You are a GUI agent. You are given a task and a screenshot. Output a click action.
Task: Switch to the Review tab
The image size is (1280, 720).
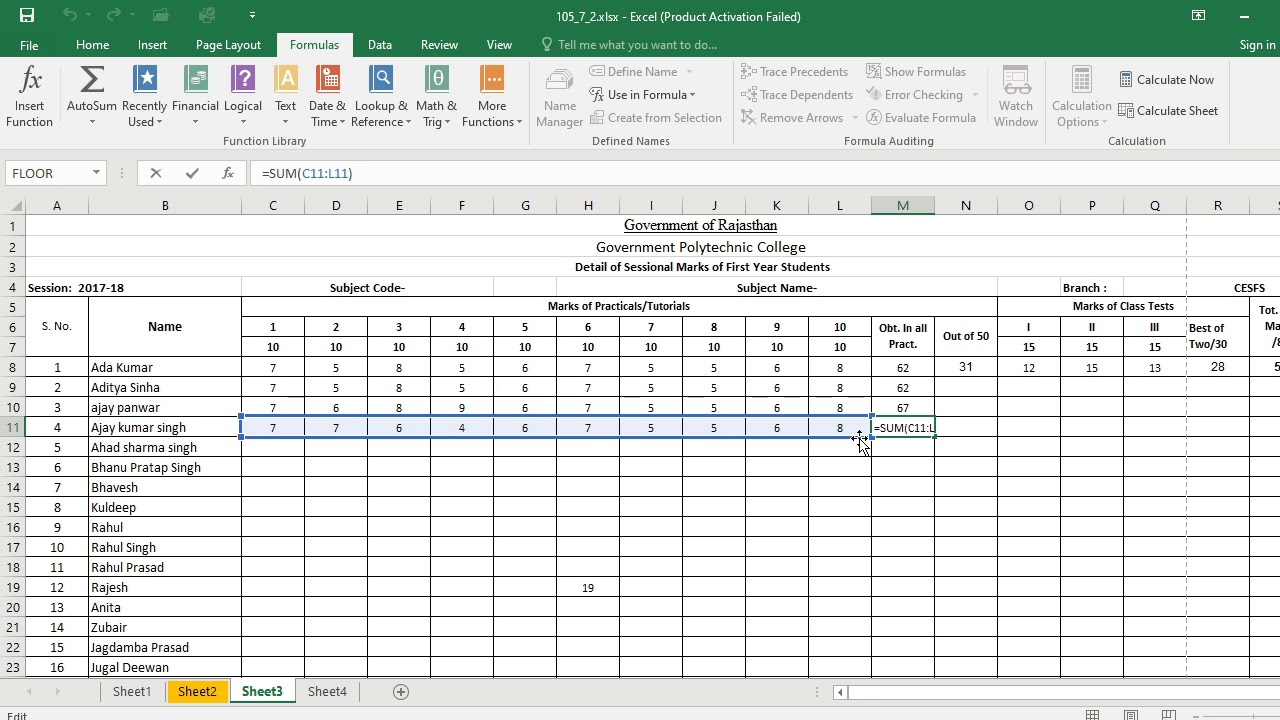click(439, 45)
